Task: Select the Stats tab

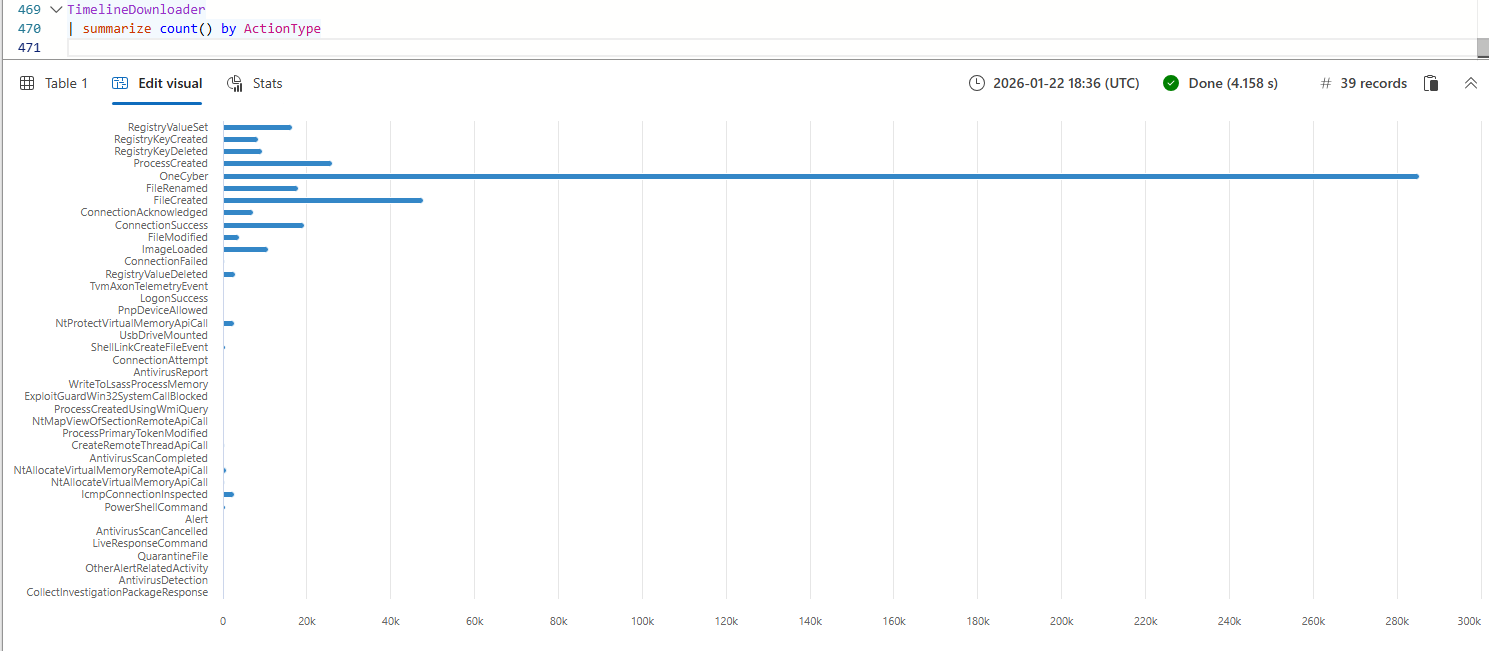Action: coord(255,84)
